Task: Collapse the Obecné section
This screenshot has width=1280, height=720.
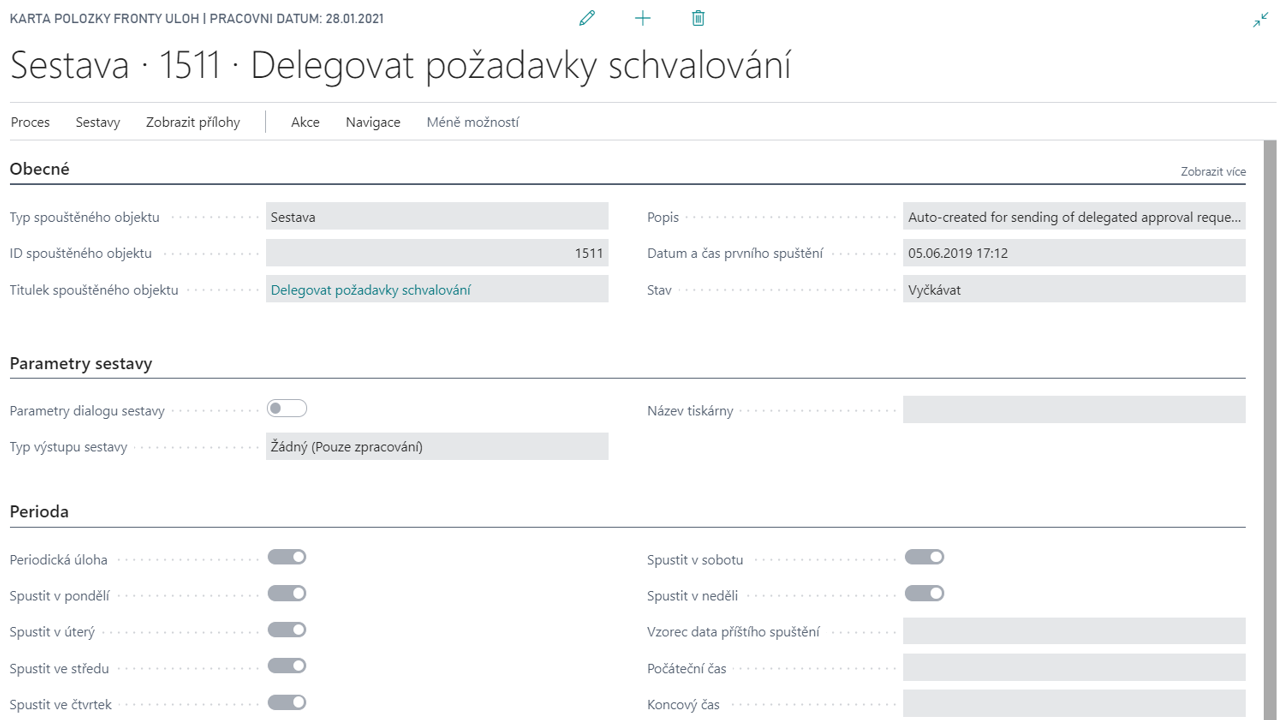Action: point(39,168)
